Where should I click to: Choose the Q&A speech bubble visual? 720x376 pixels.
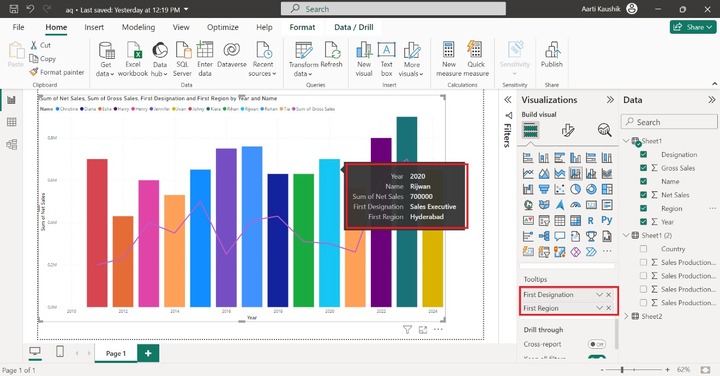(559, 236)
